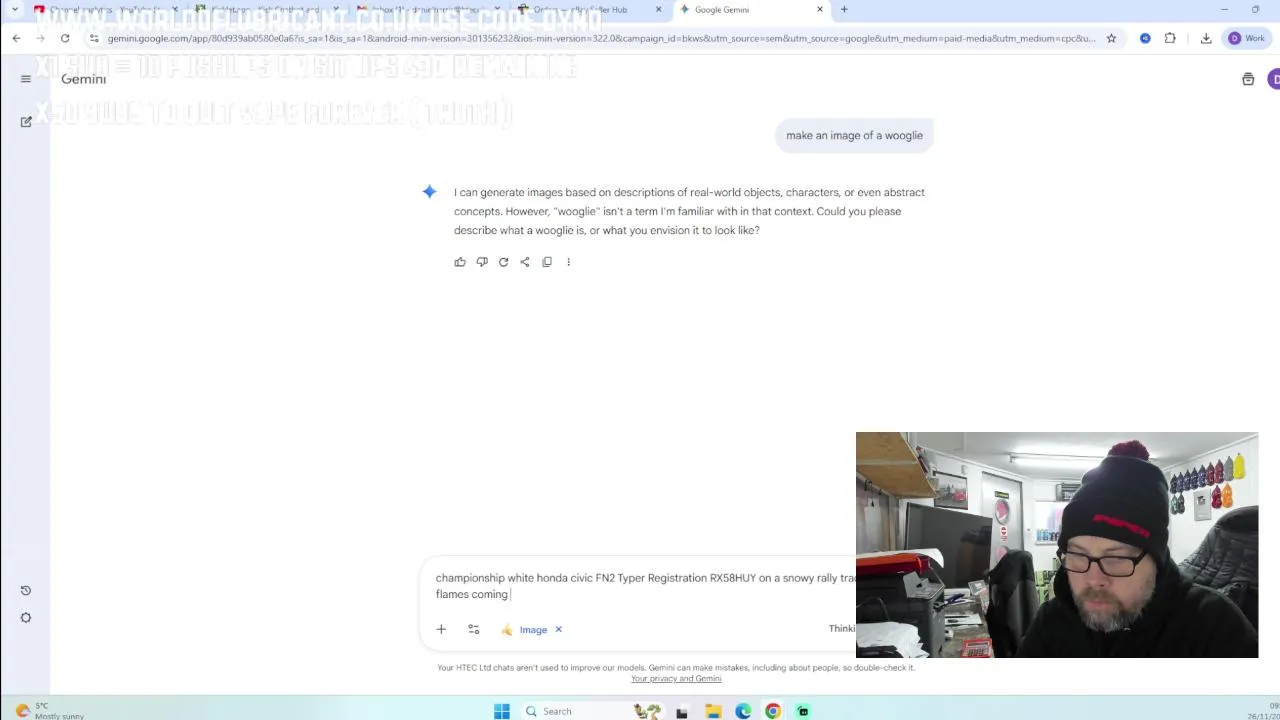
Task: Copy the response text
Action: 547,262
